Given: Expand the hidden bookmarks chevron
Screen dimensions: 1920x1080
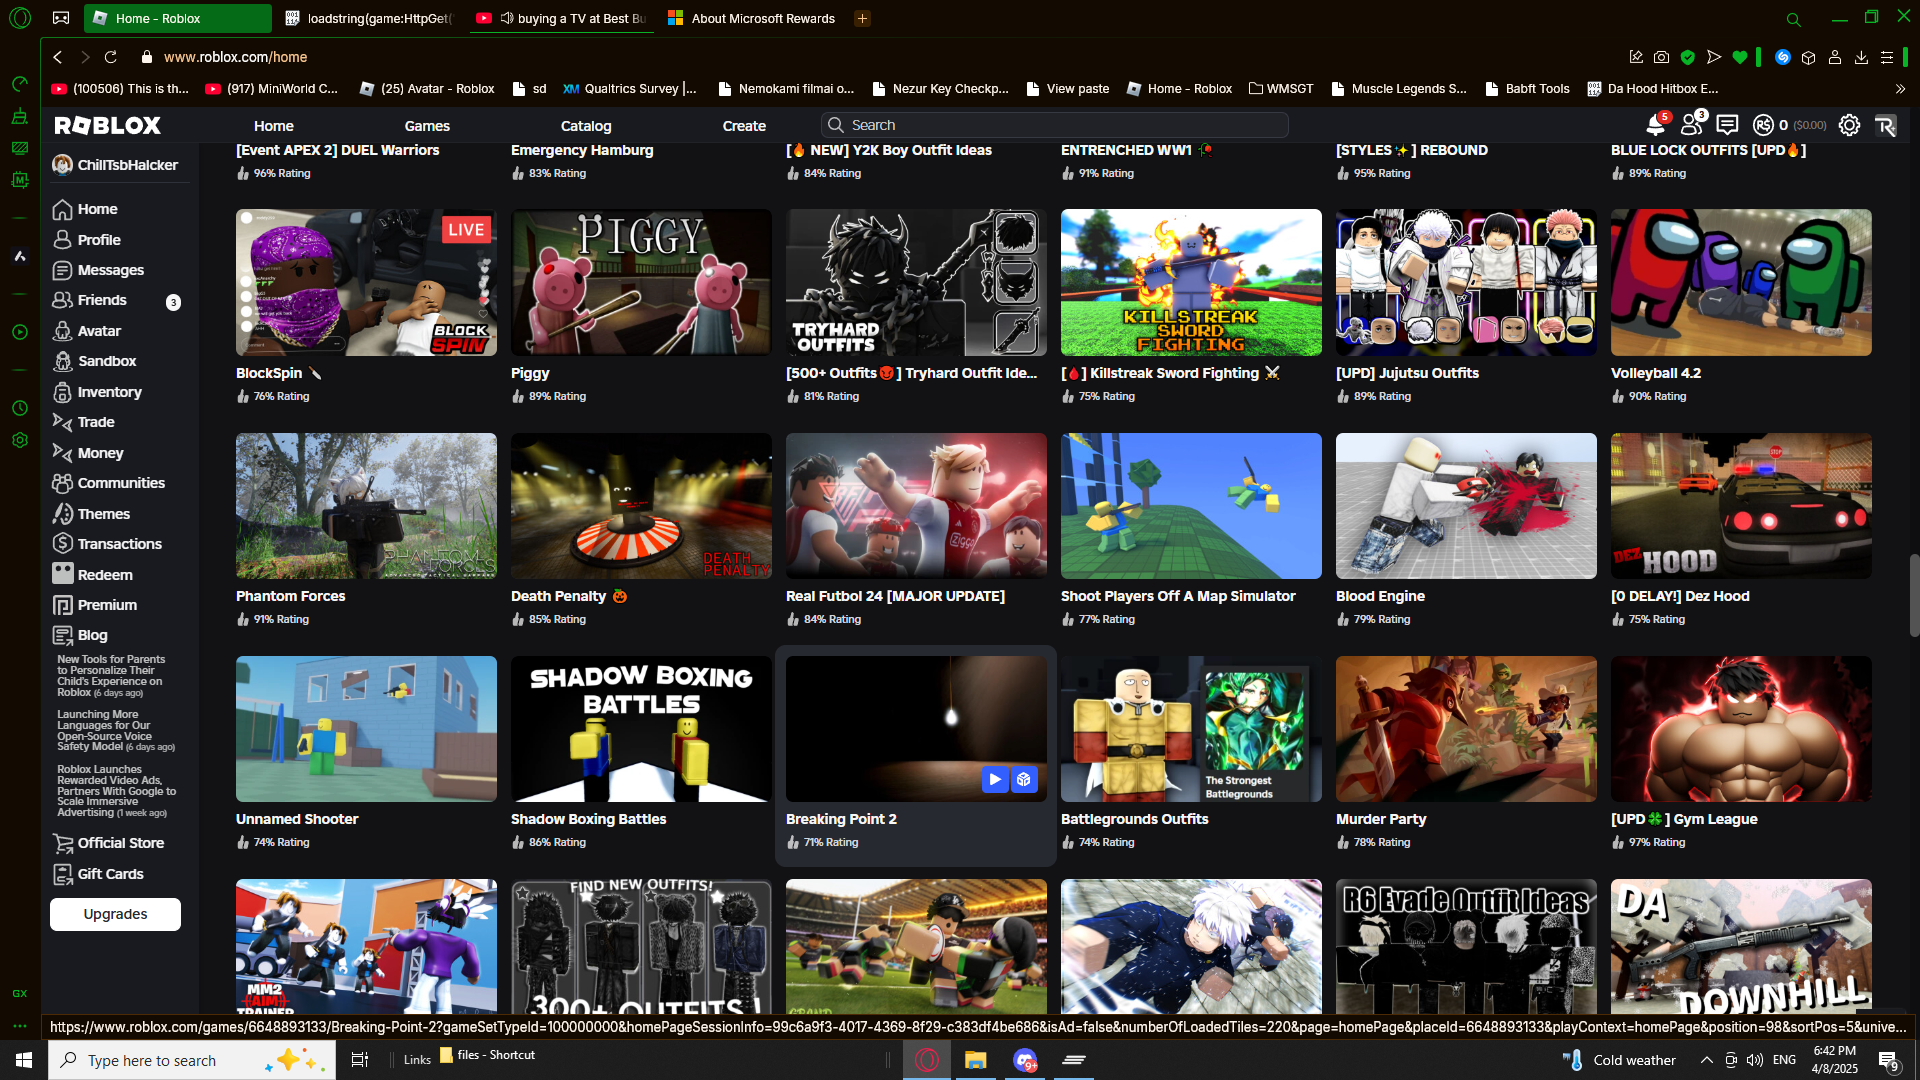Looking at the screenshot, I should coord(1900,89).
